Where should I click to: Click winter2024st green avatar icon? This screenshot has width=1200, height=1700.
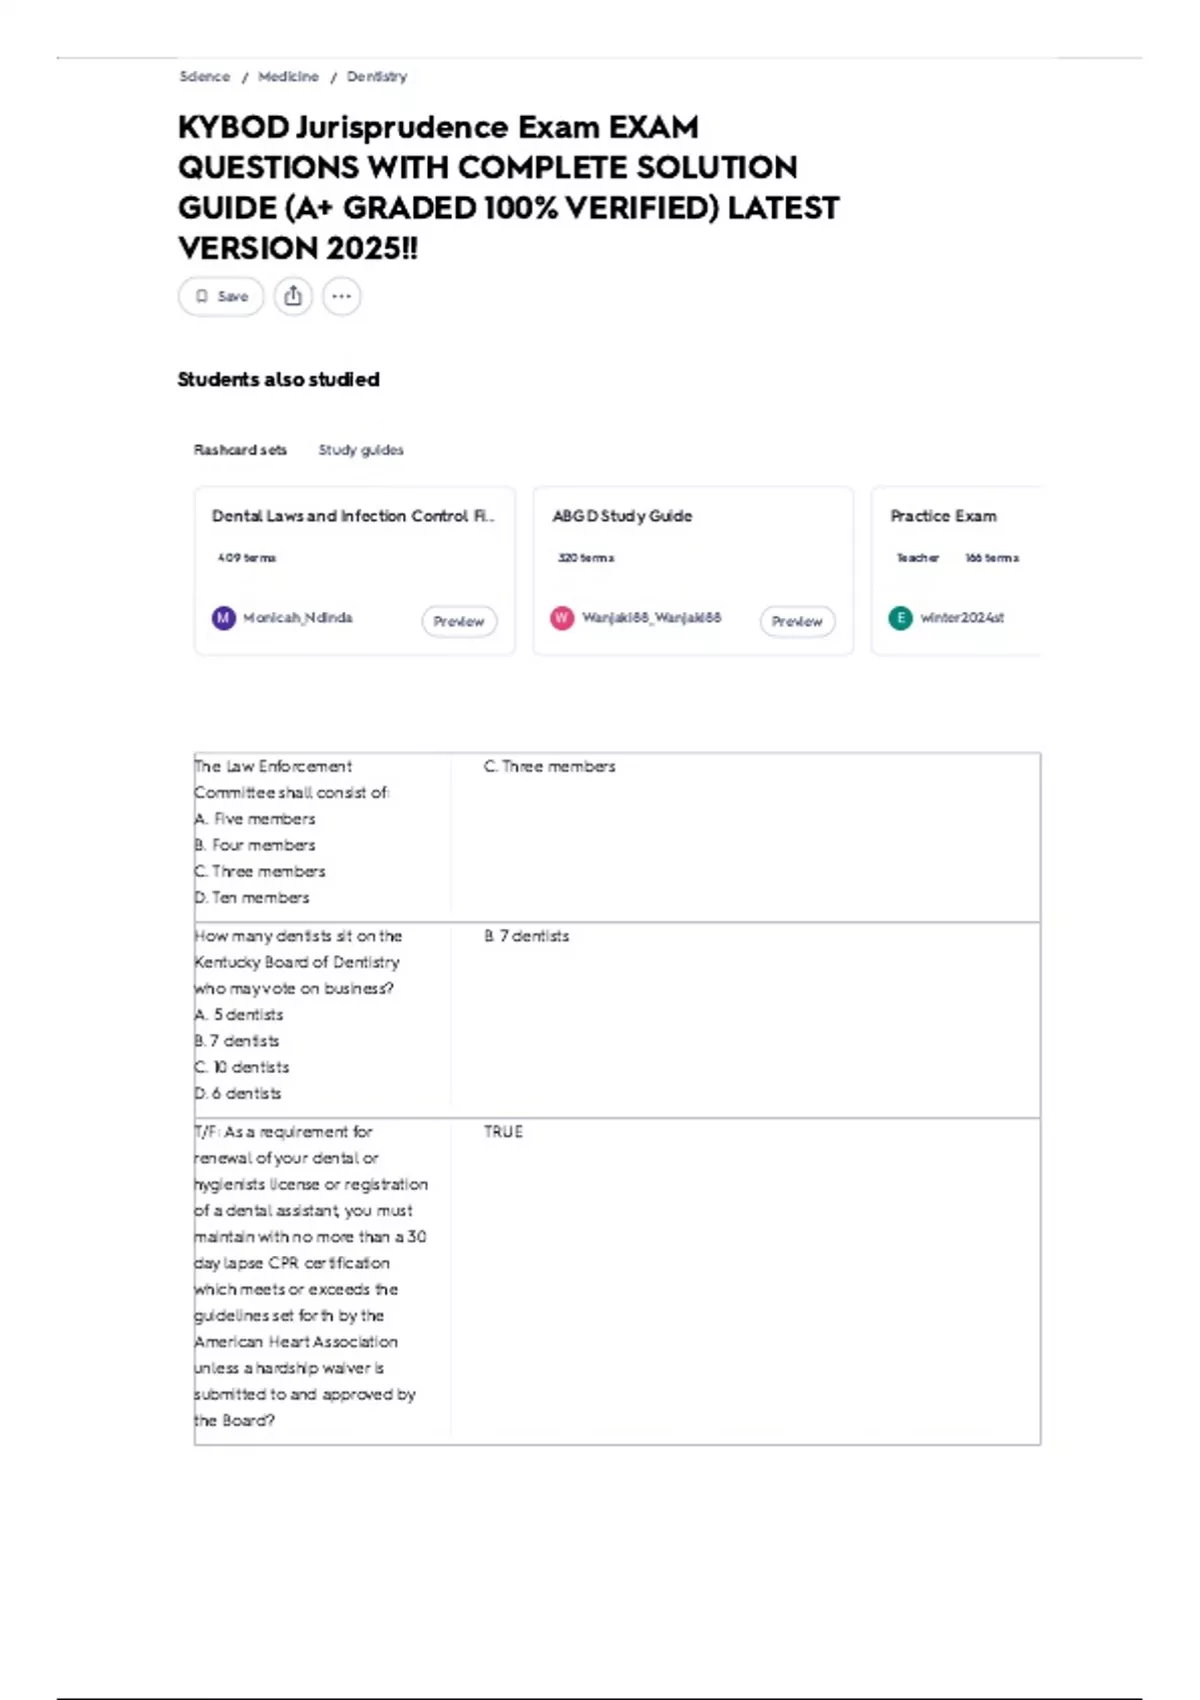[900, 618]
